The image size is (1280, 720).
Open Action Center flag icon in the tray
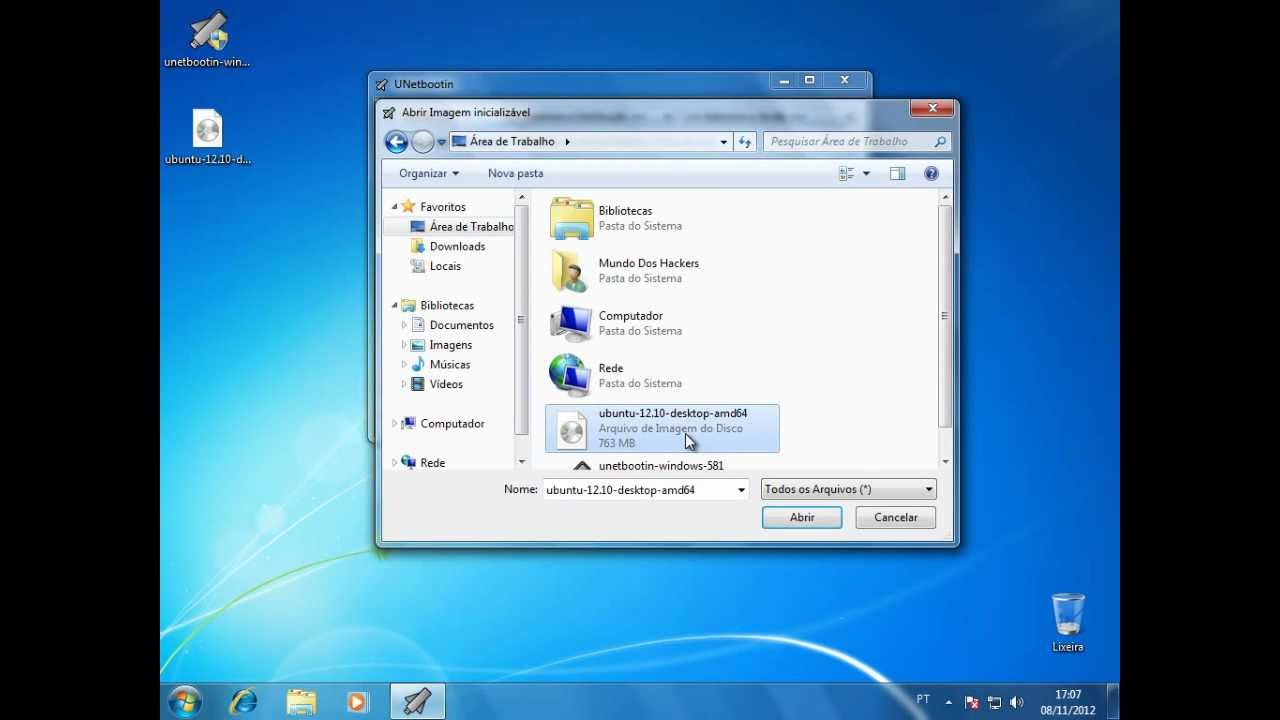[971, 703]
